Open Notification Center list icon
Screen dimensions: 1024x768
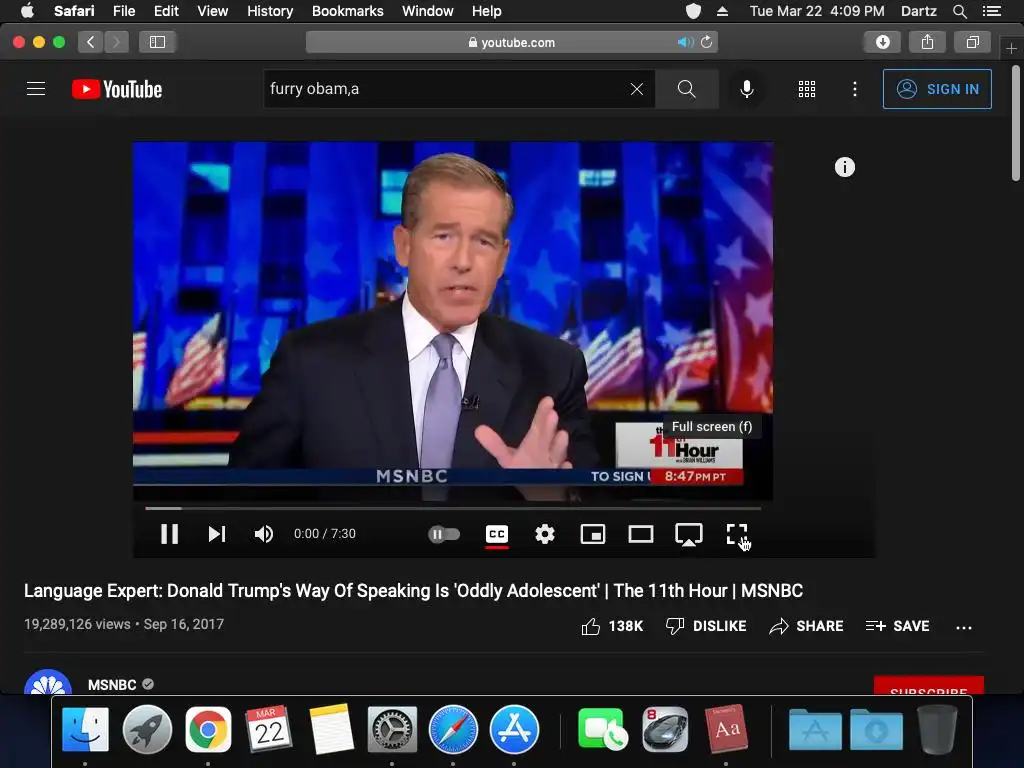click(x=992, y=11)
